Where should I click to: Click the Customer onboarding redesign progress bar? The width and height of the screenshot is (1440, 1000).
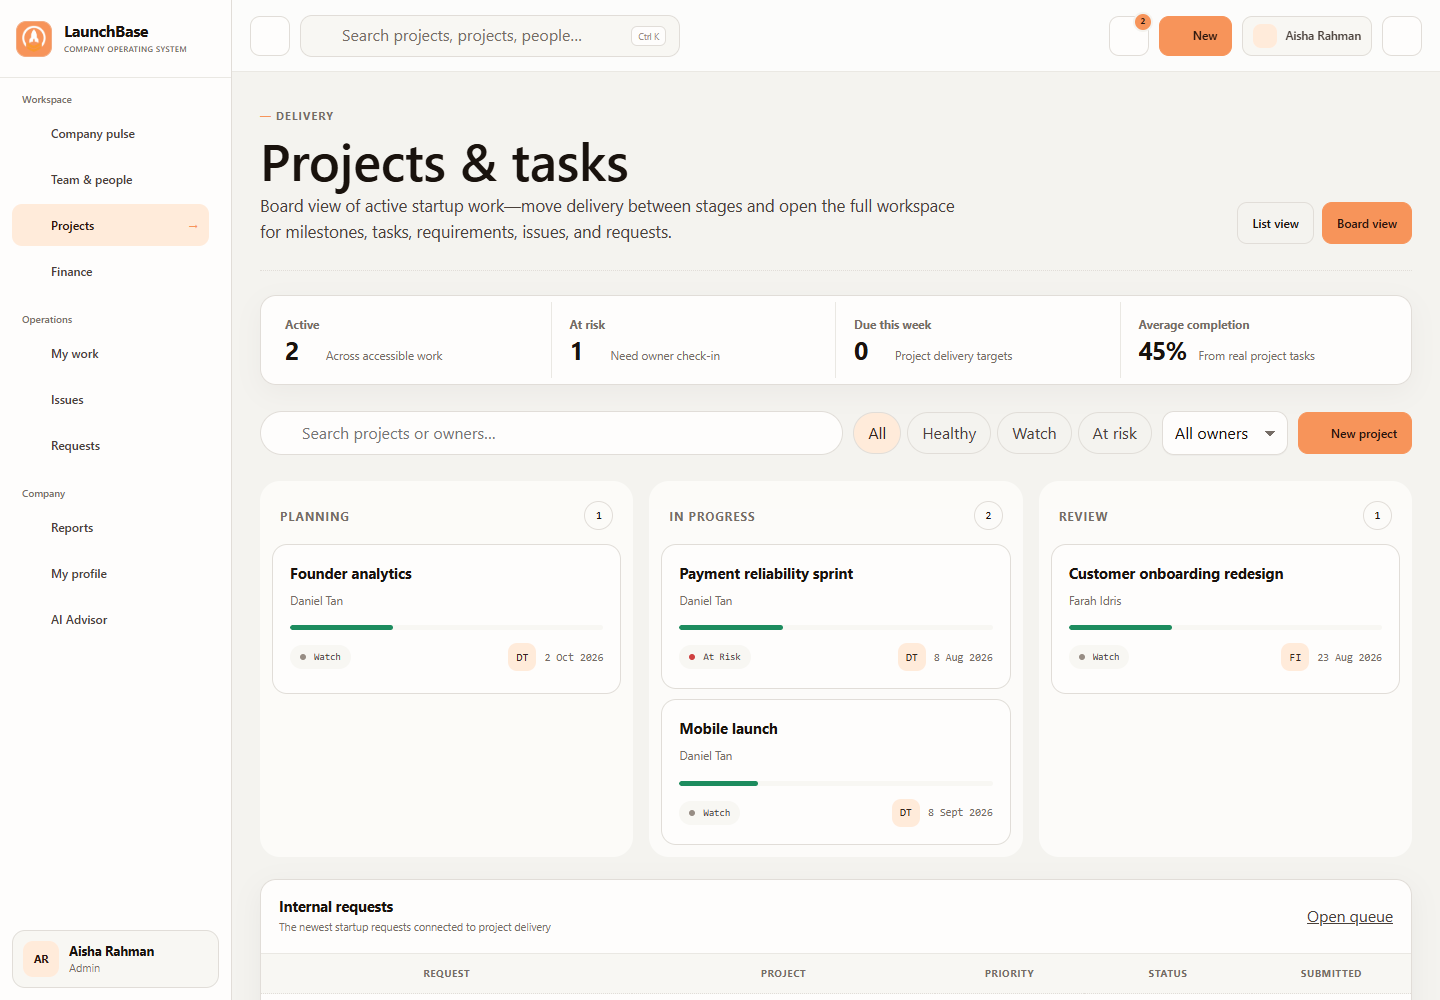[x=1225, y=627]
